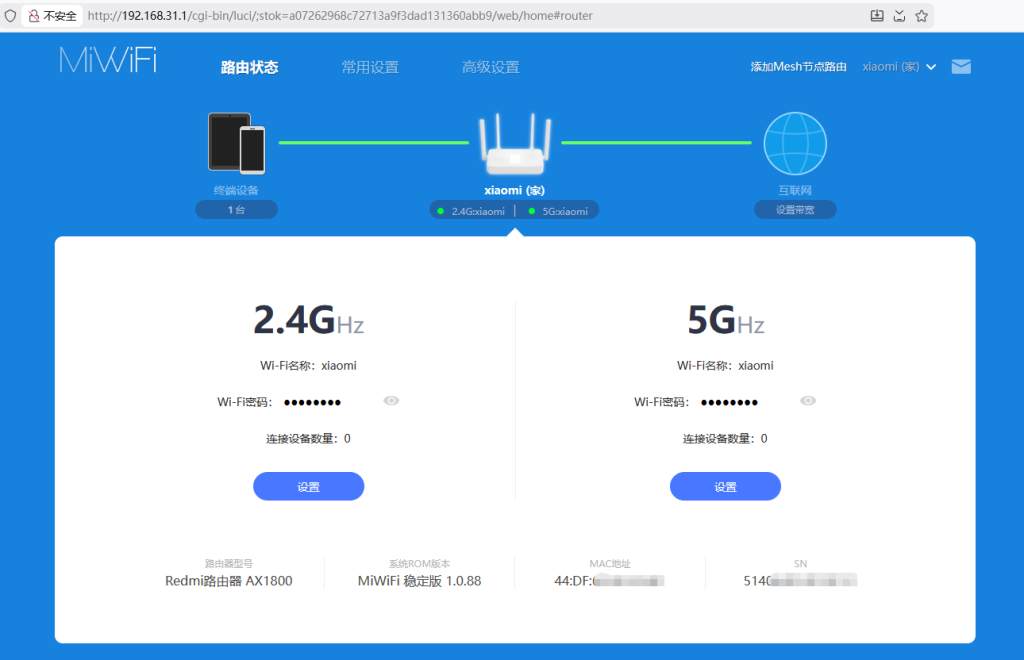Click the 1台 connected devices button
The width and height of the screenshot is (1024, 660).
click(236, 209)
